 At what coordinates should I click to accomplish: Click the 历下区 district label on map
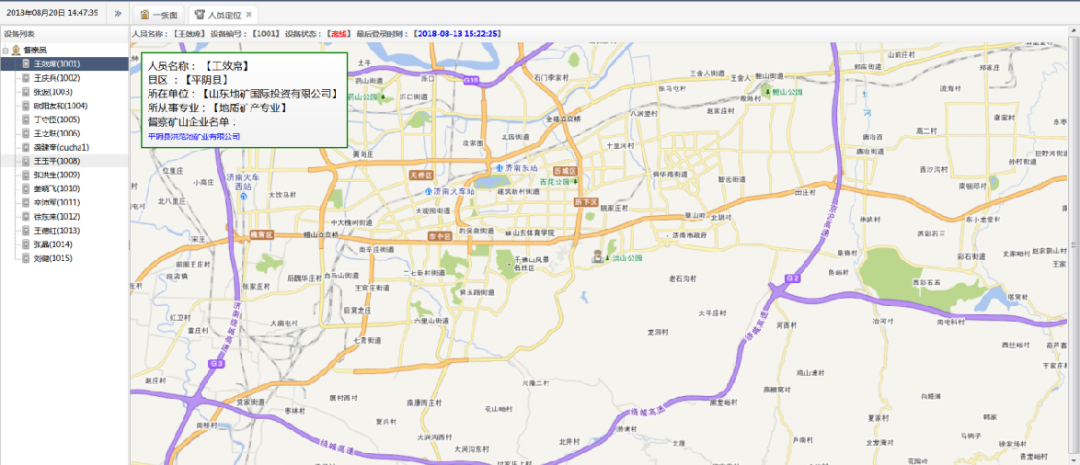584,201
